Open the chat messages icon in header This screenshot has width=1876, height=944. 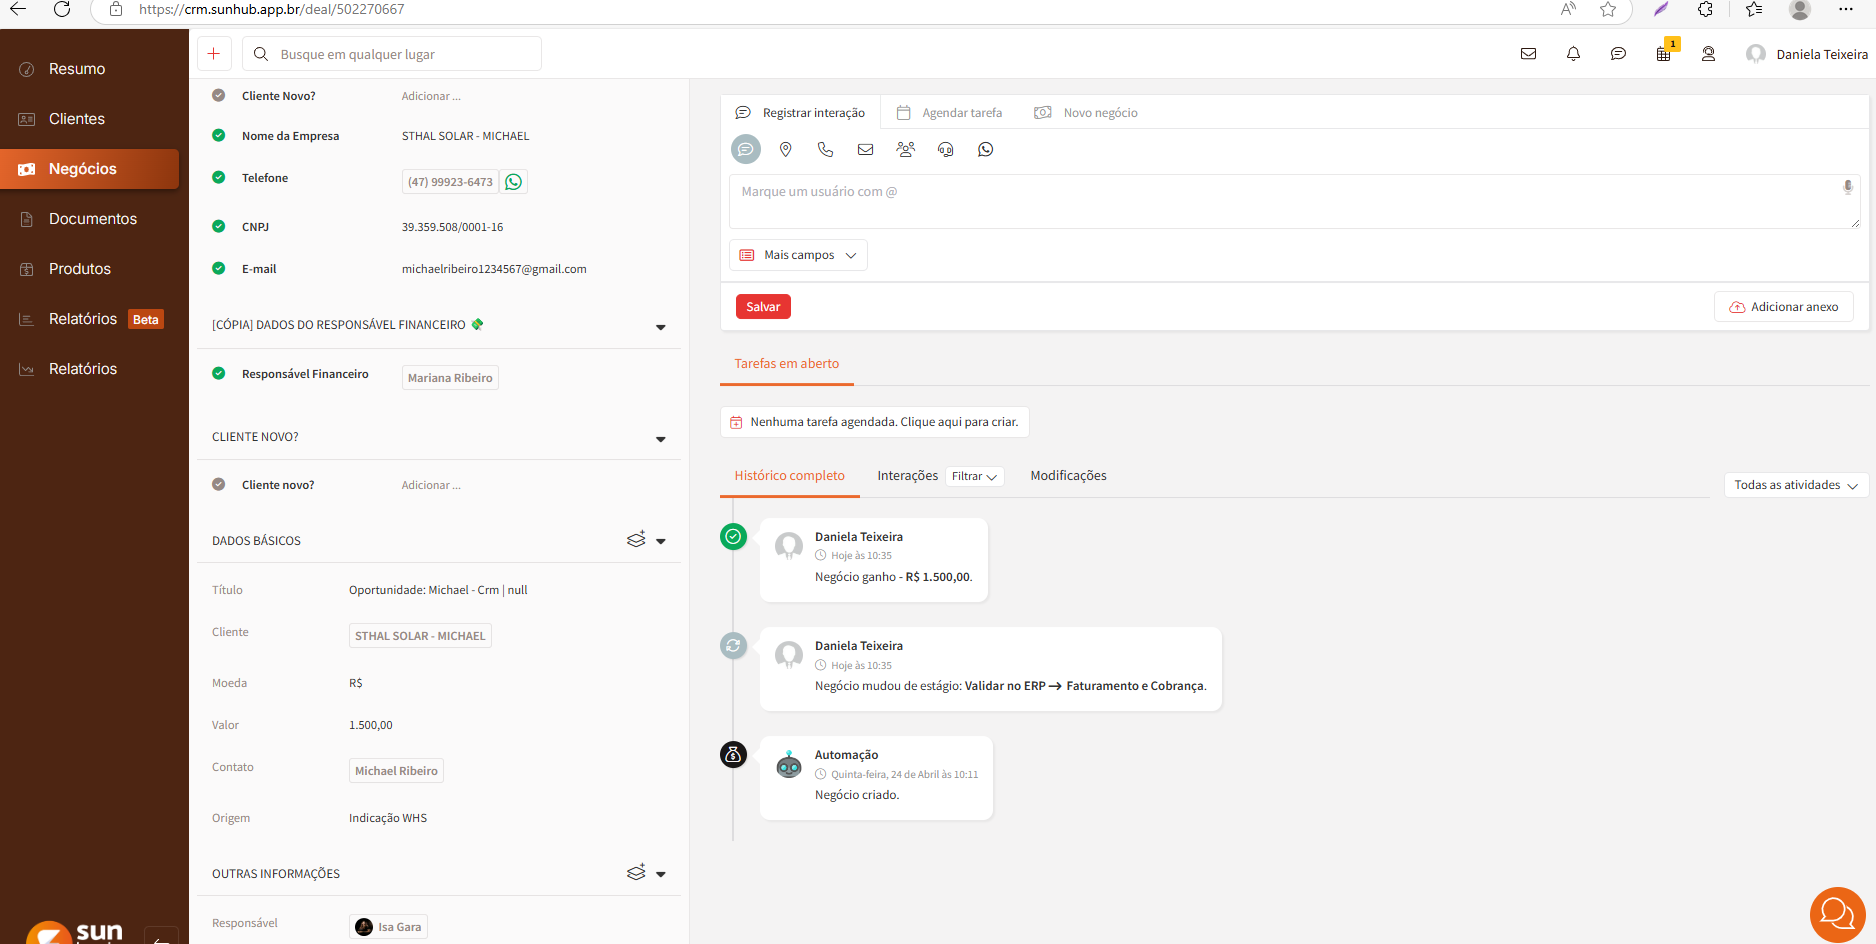pos(1618,54)
